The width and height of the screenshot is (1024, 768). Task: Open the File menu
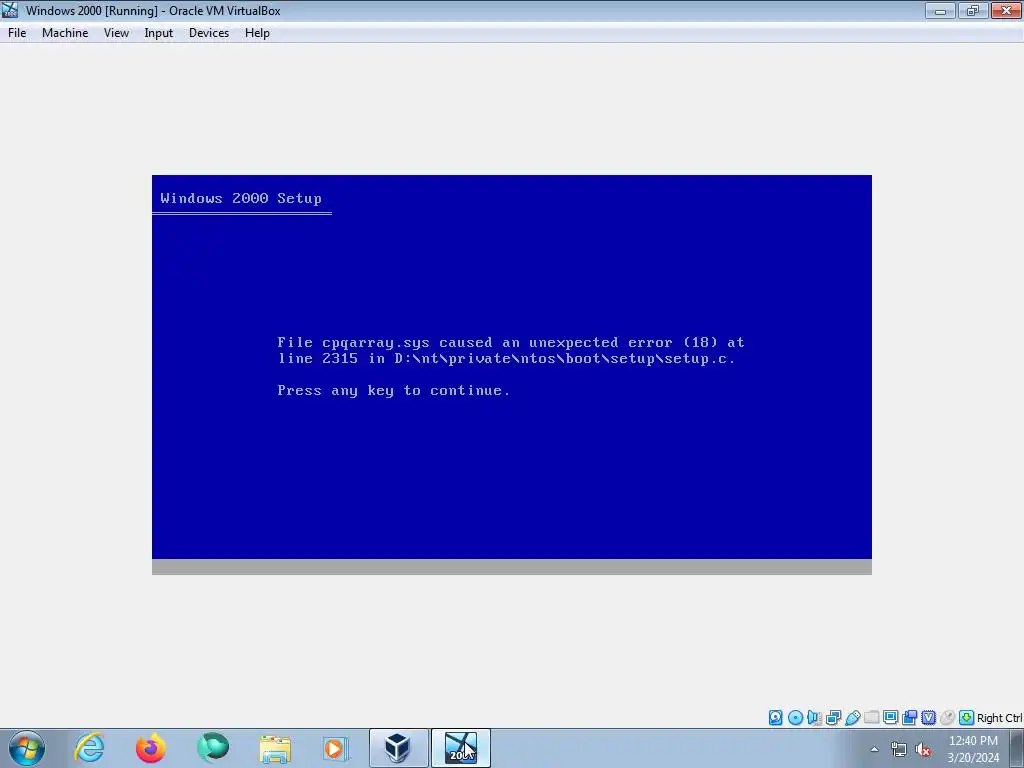pos(17,33)
